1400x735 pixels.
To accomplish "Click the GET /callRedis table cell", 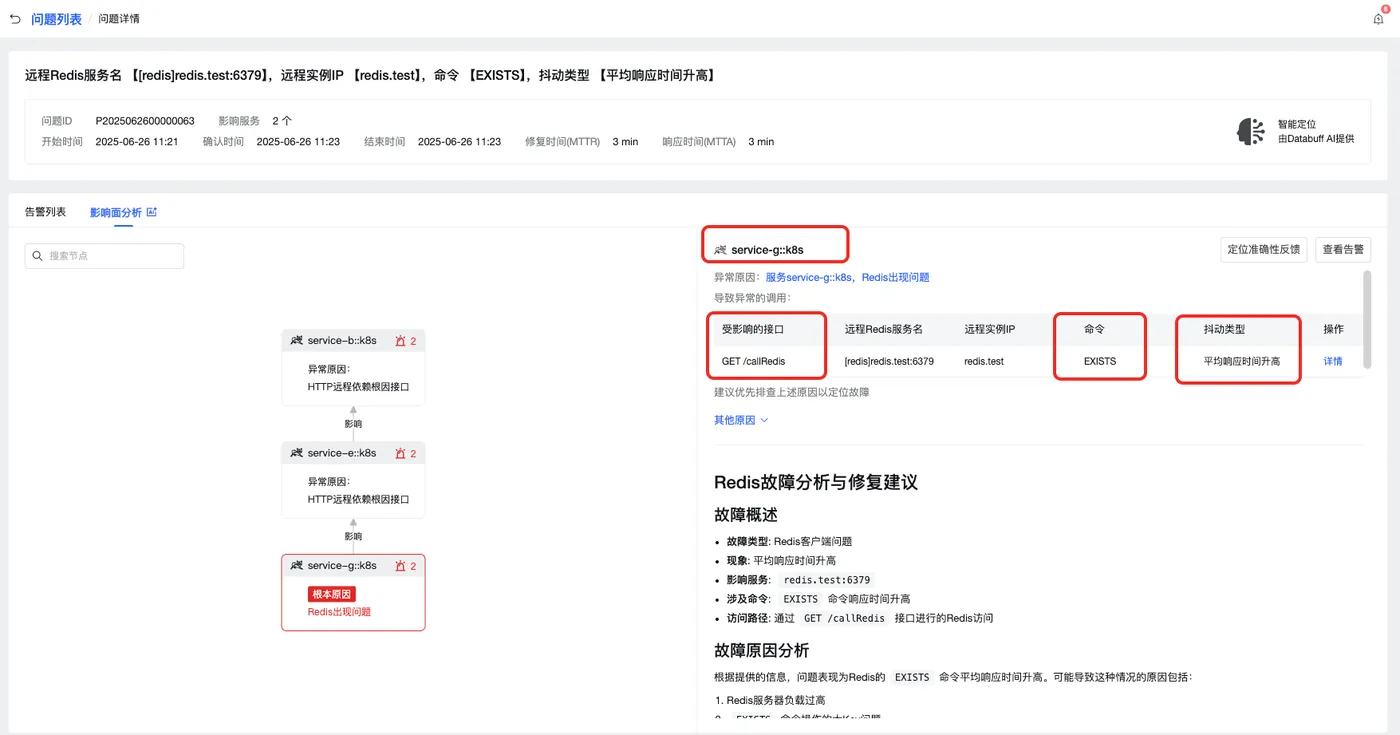I will [753, 361].
